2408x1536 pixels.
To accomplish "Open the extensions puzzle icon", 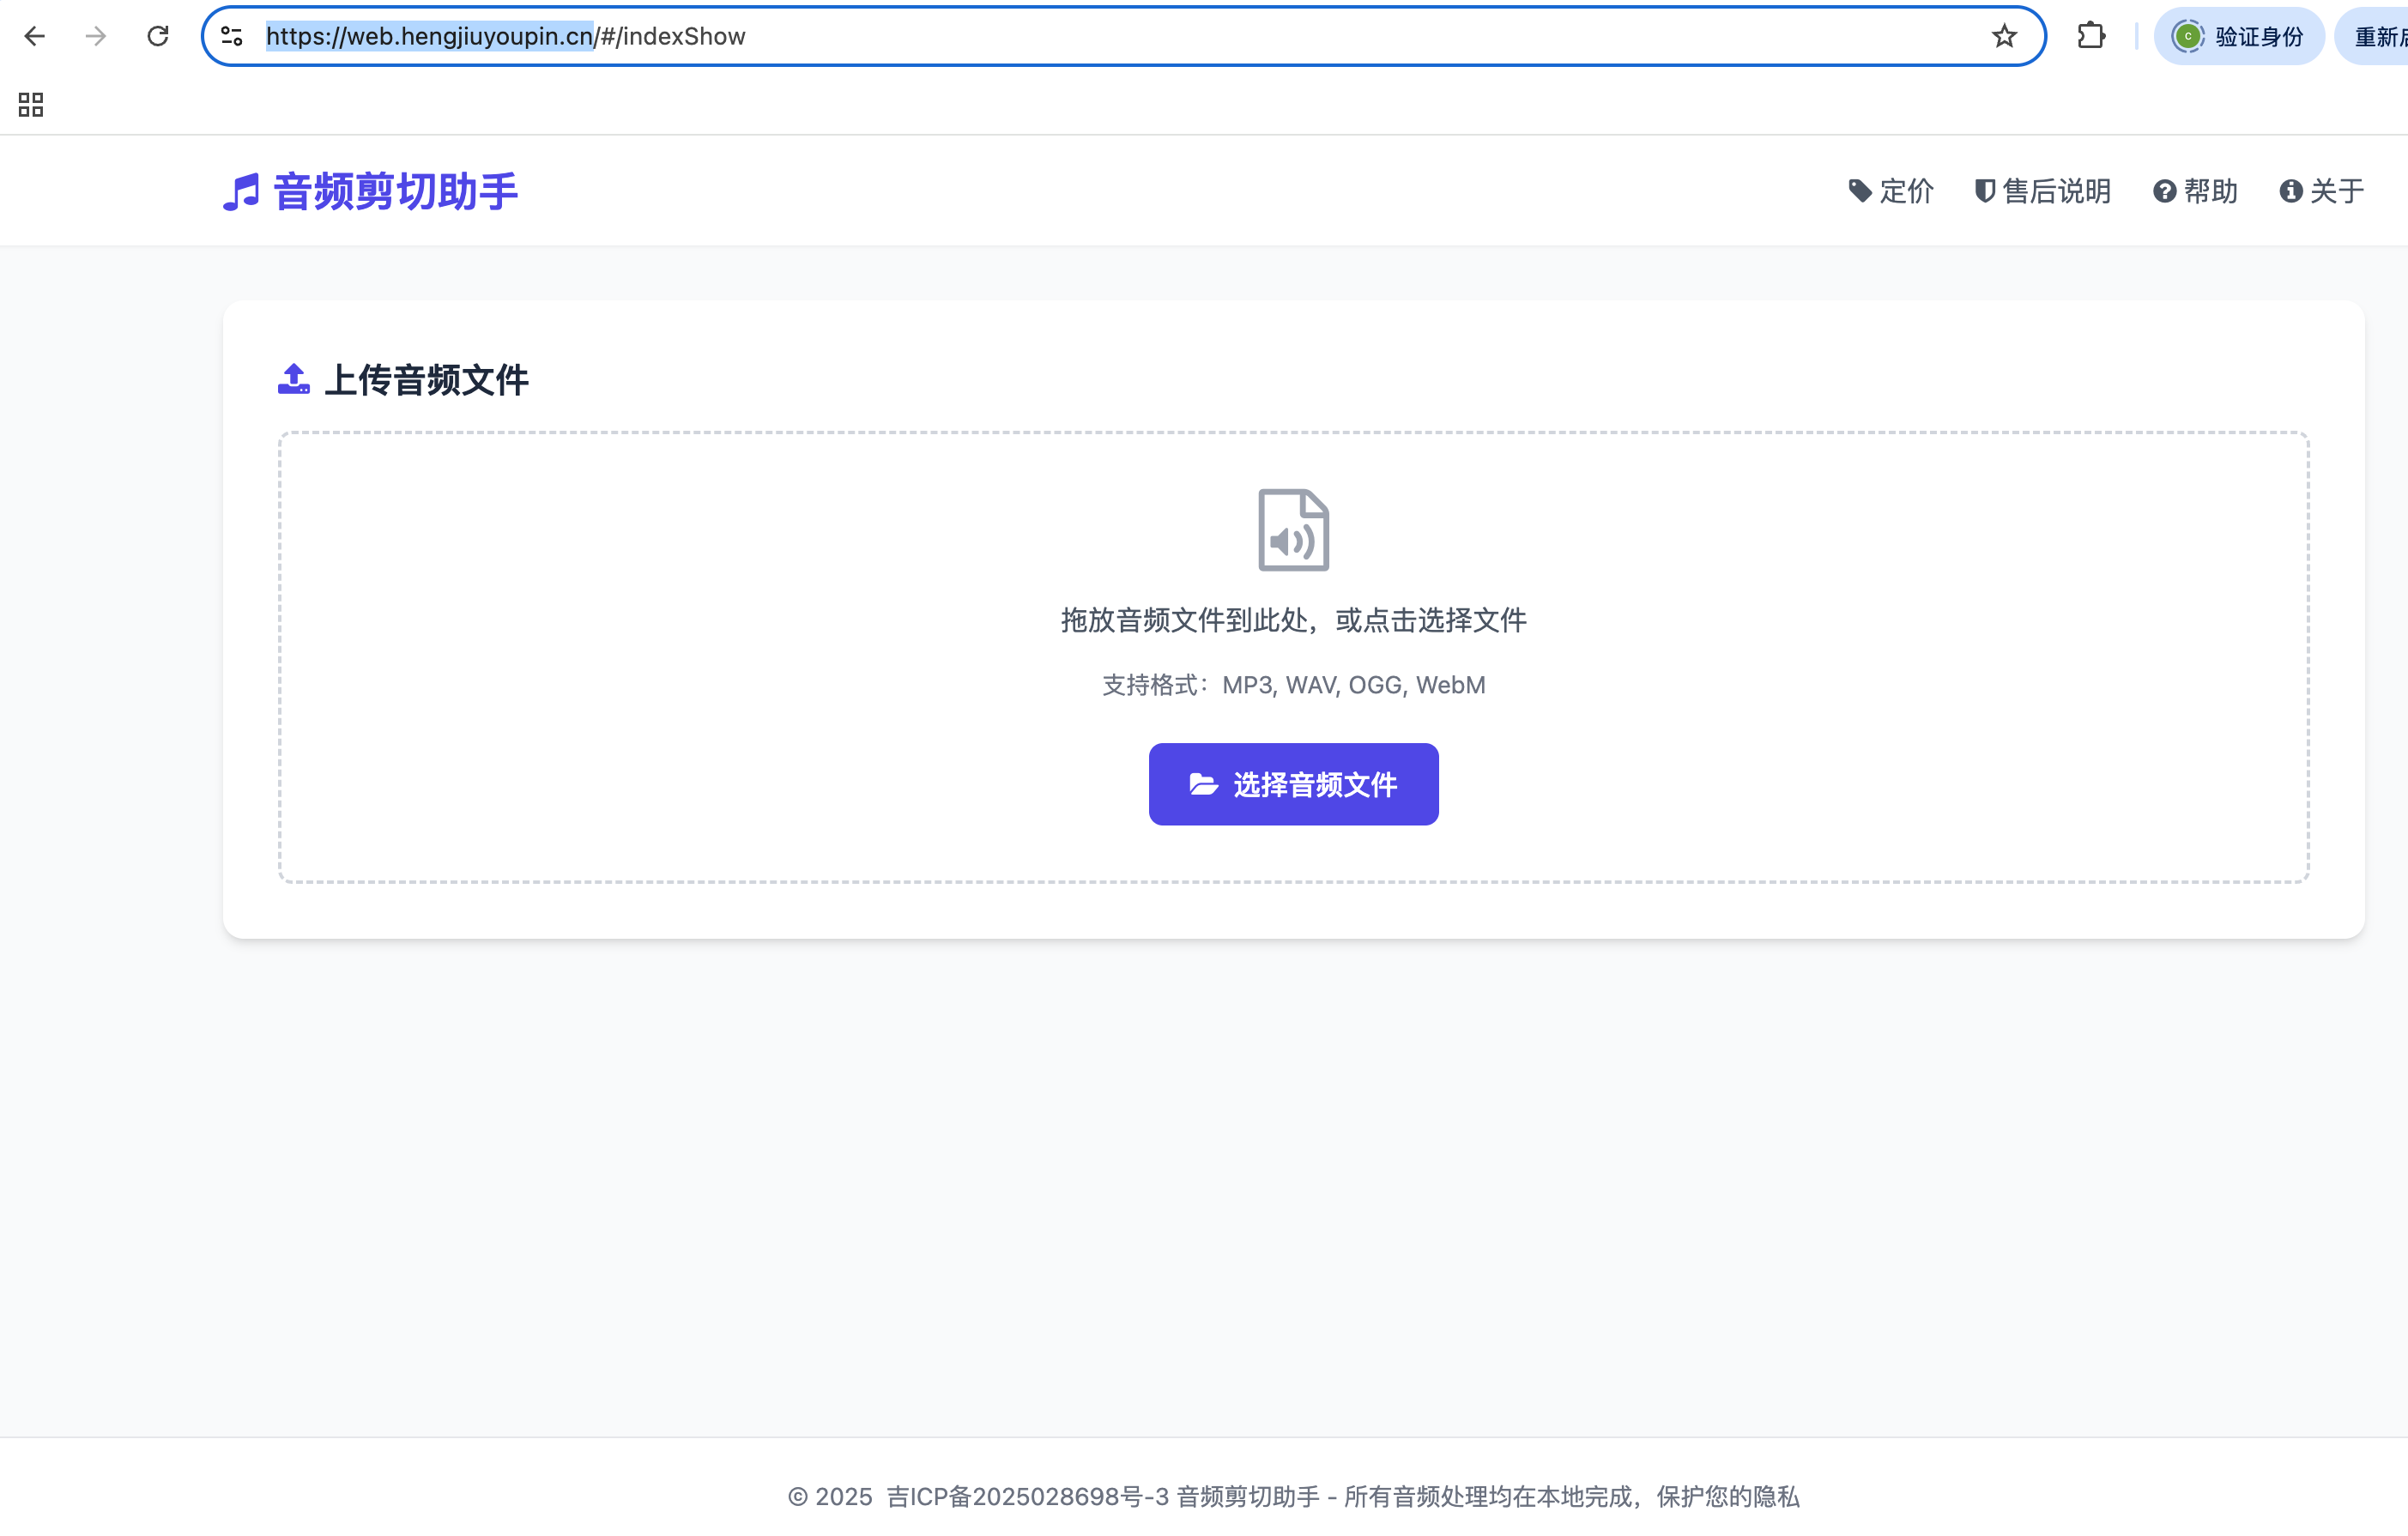I will coord(2091,37).
